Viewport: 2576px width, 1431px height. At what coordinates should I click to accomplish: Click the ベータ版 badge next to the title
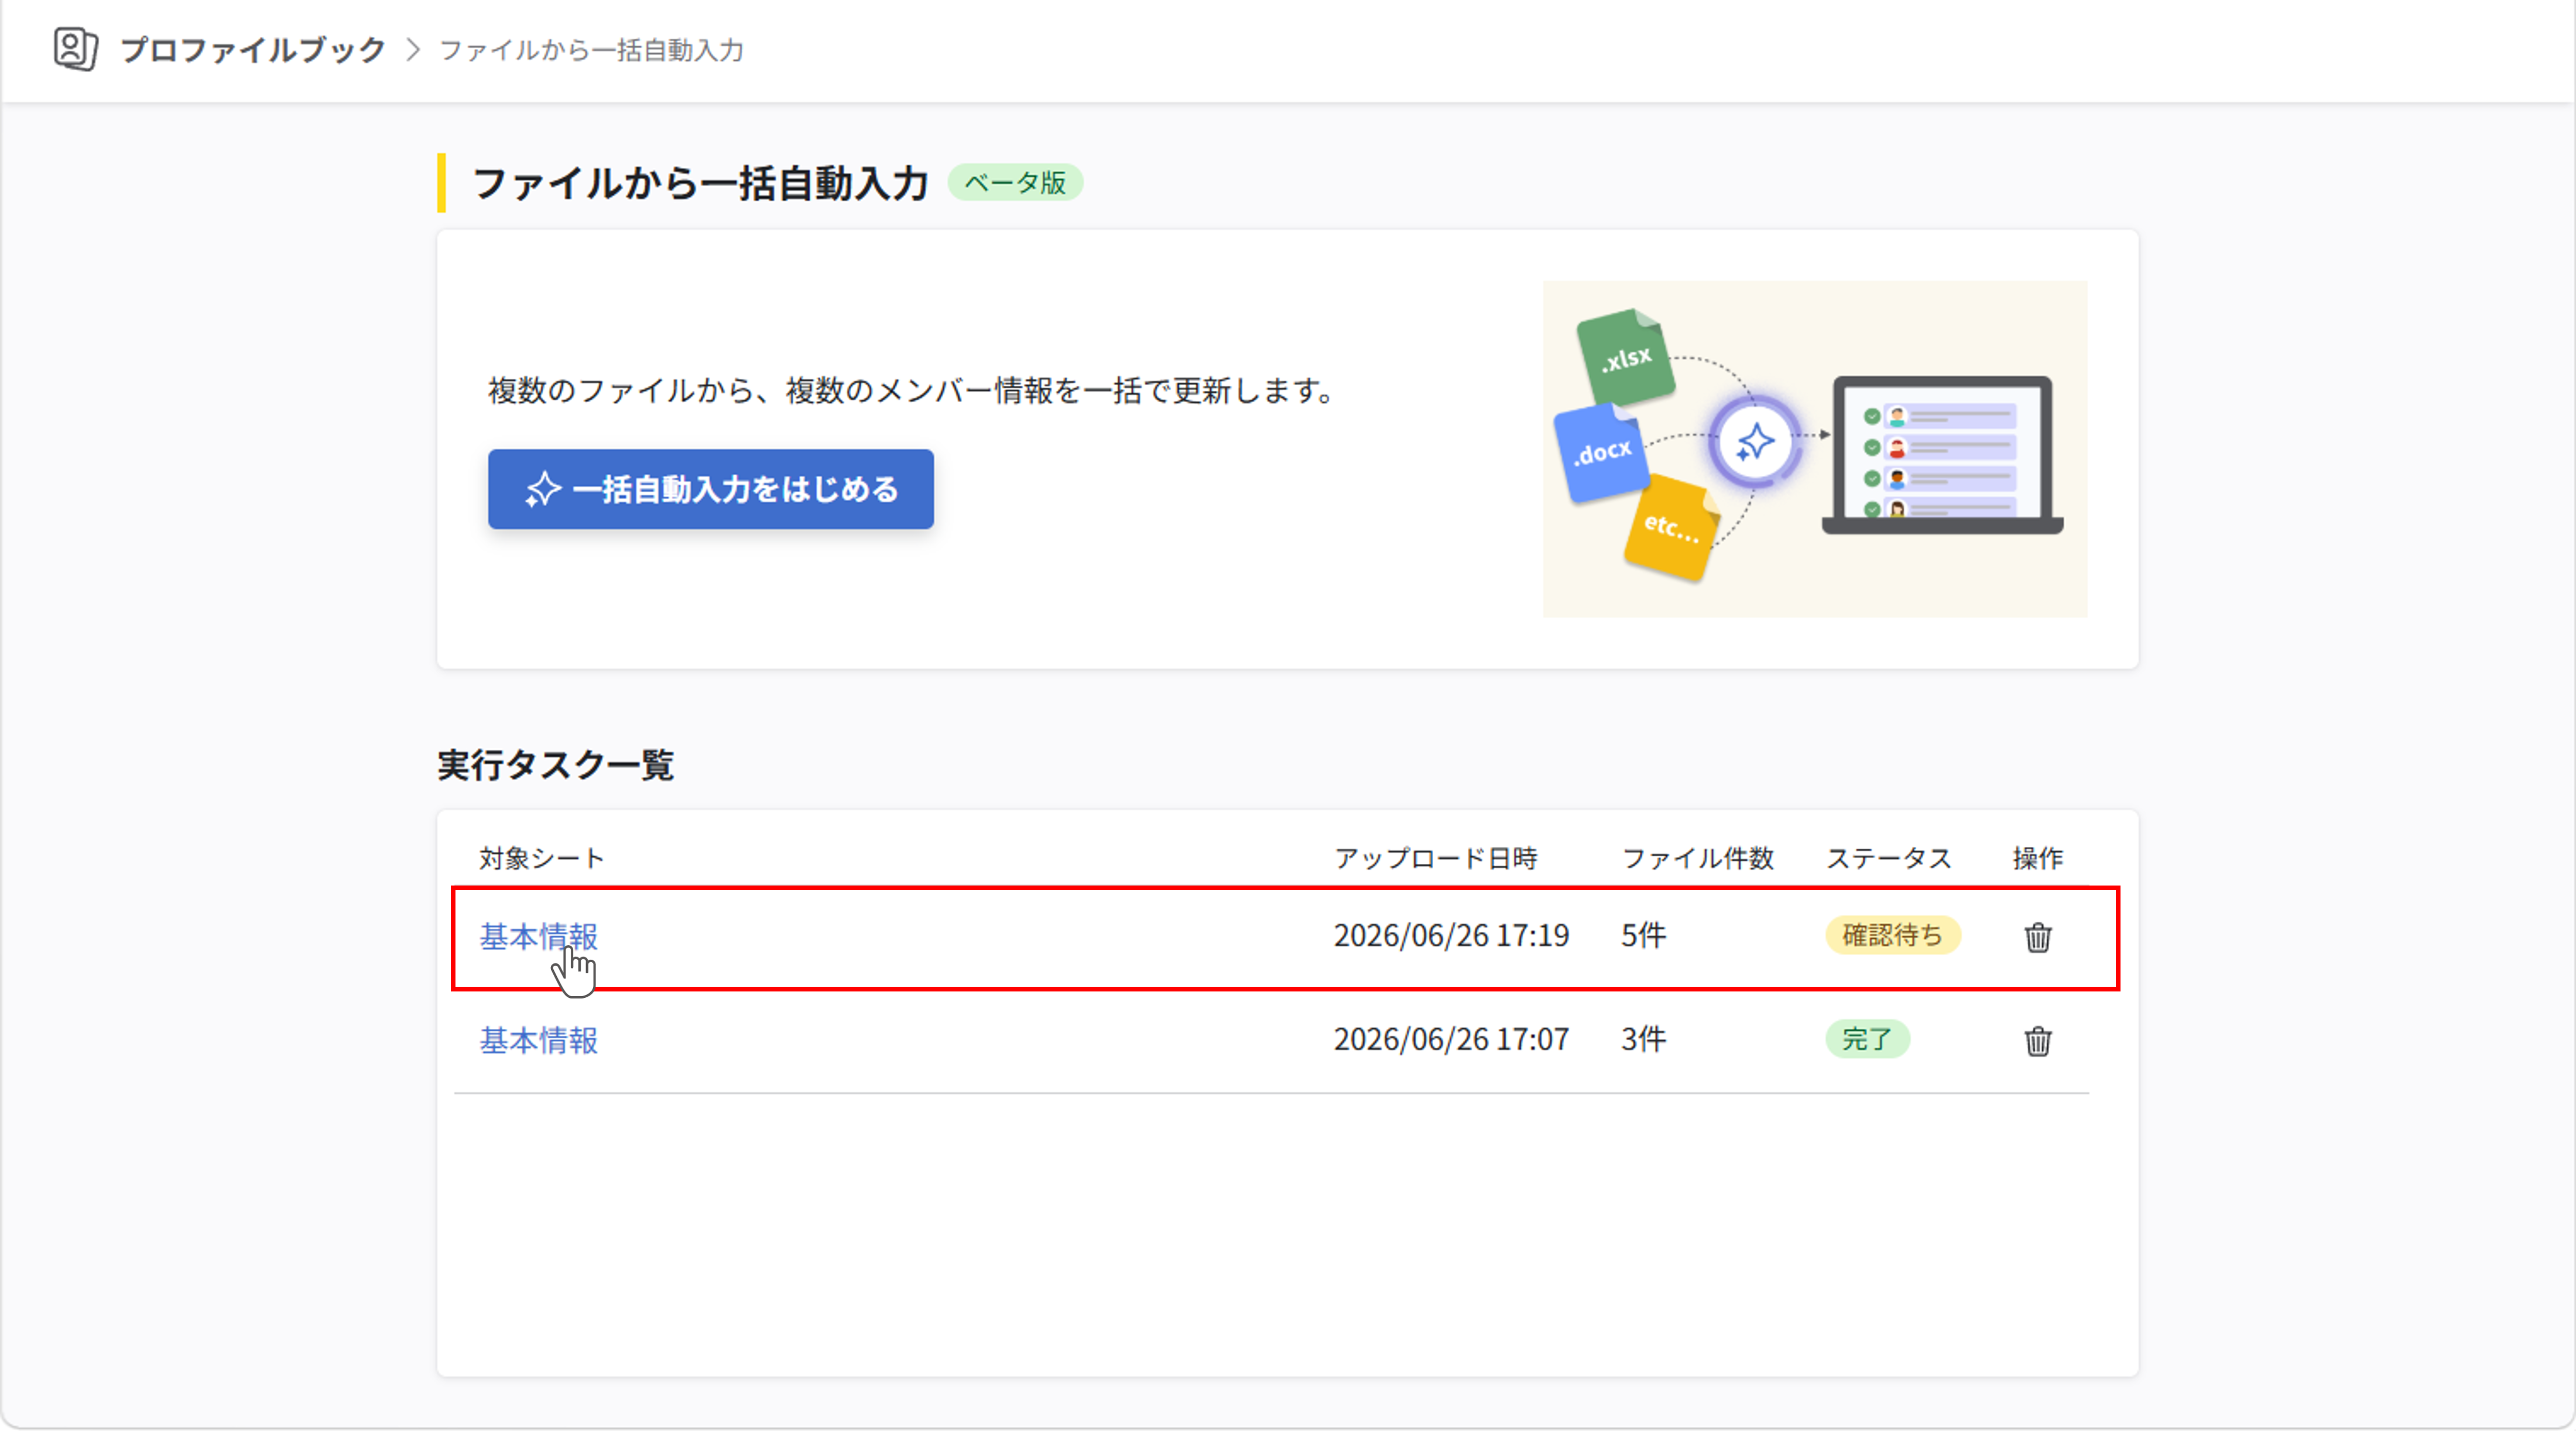[1015, 183]
